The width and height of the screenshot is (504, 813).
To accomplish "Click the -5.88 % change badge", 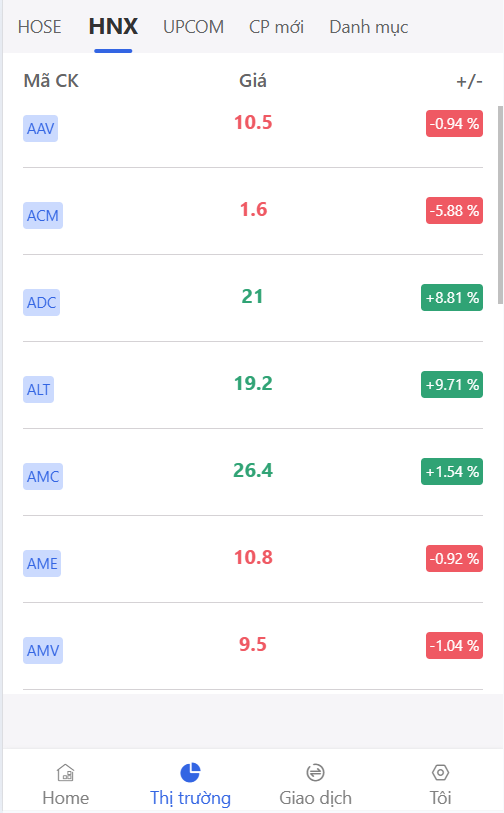I will pos(455,211).
